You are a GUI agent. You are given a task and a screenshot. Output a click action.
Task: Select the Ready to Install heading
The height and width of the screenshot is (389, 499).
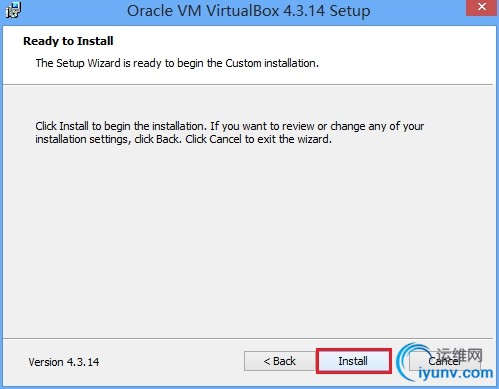point(68,41)
